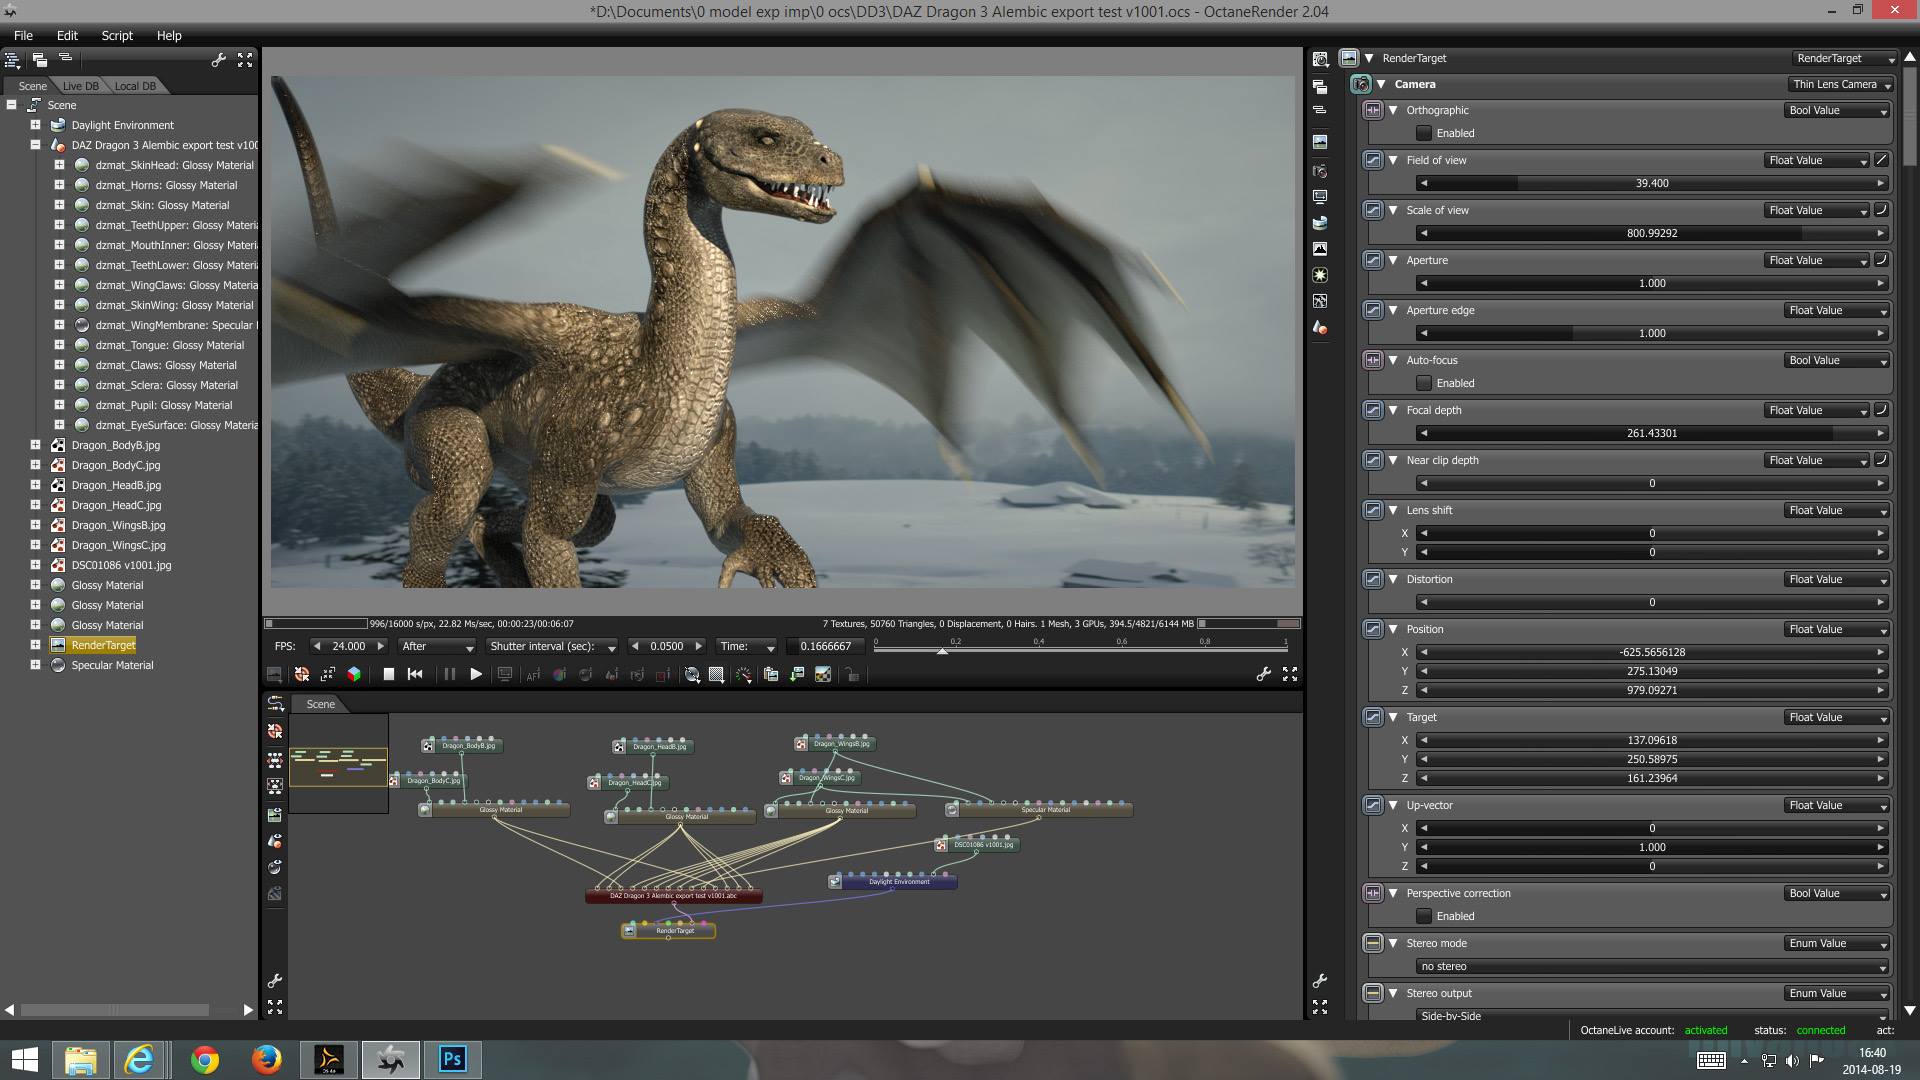Open render viewport wrench settings

(x=1264, y=675)
